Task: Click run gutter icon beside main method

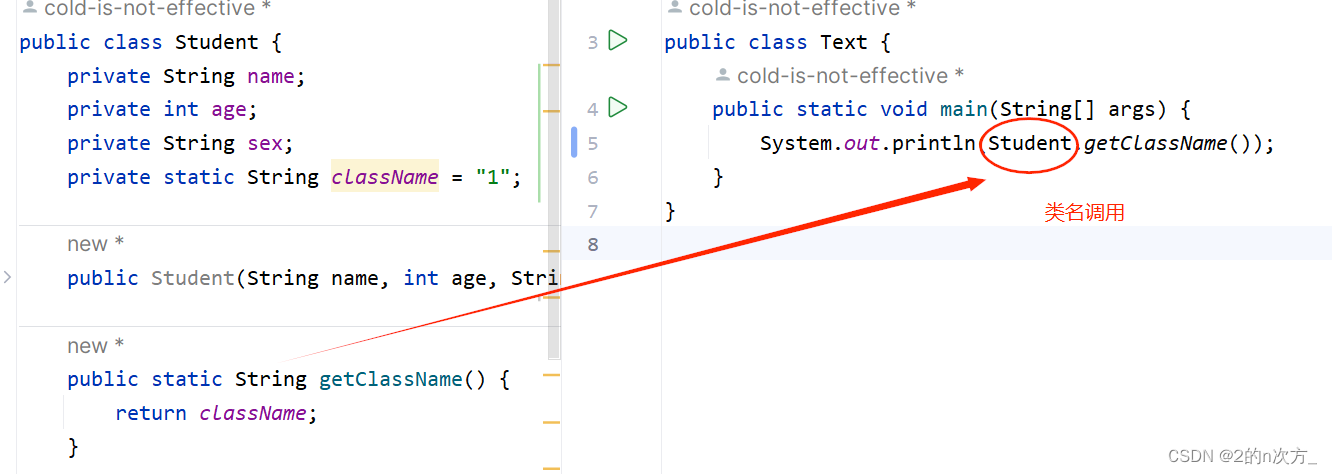Action: click(x=618, y=107)
